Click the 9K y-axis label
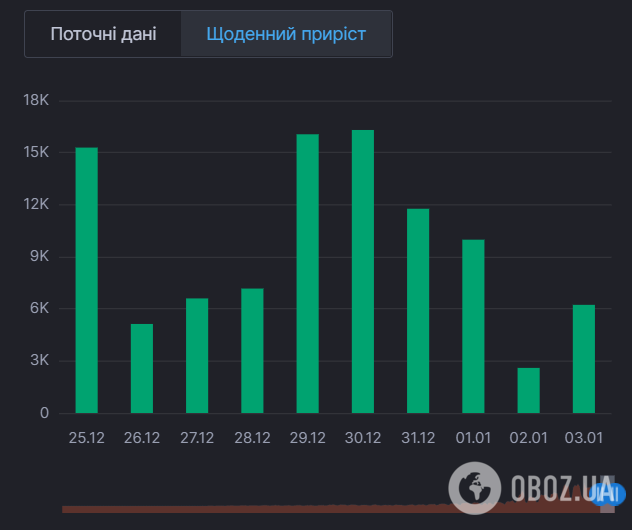The width and height of the screenshot is (632, 530). [39, 257]
